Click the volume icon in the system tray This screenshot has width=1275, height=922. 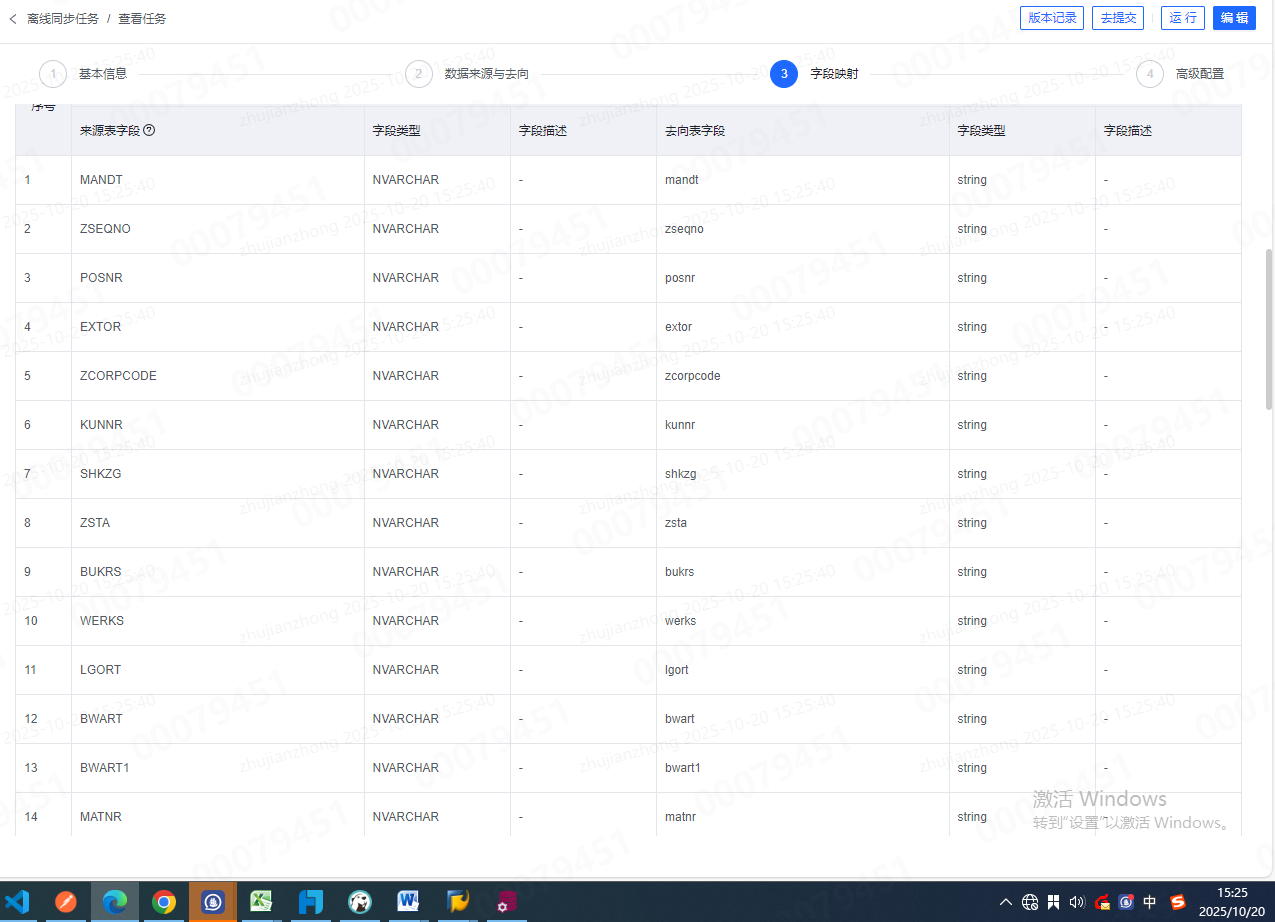click(x=1077, y=902)
